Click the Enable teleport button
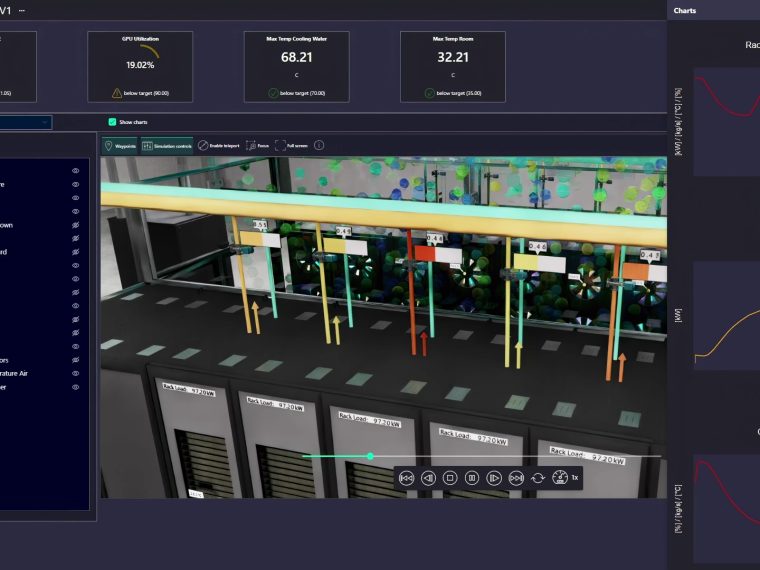The height and width of the screenshot is (570, 760). (x=218, y=145)
